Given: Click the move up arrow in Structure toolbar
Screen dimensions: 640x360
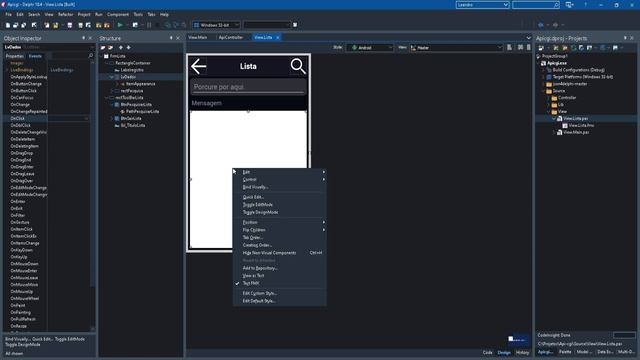Looking at the screenshot, I should click(121, 48).
